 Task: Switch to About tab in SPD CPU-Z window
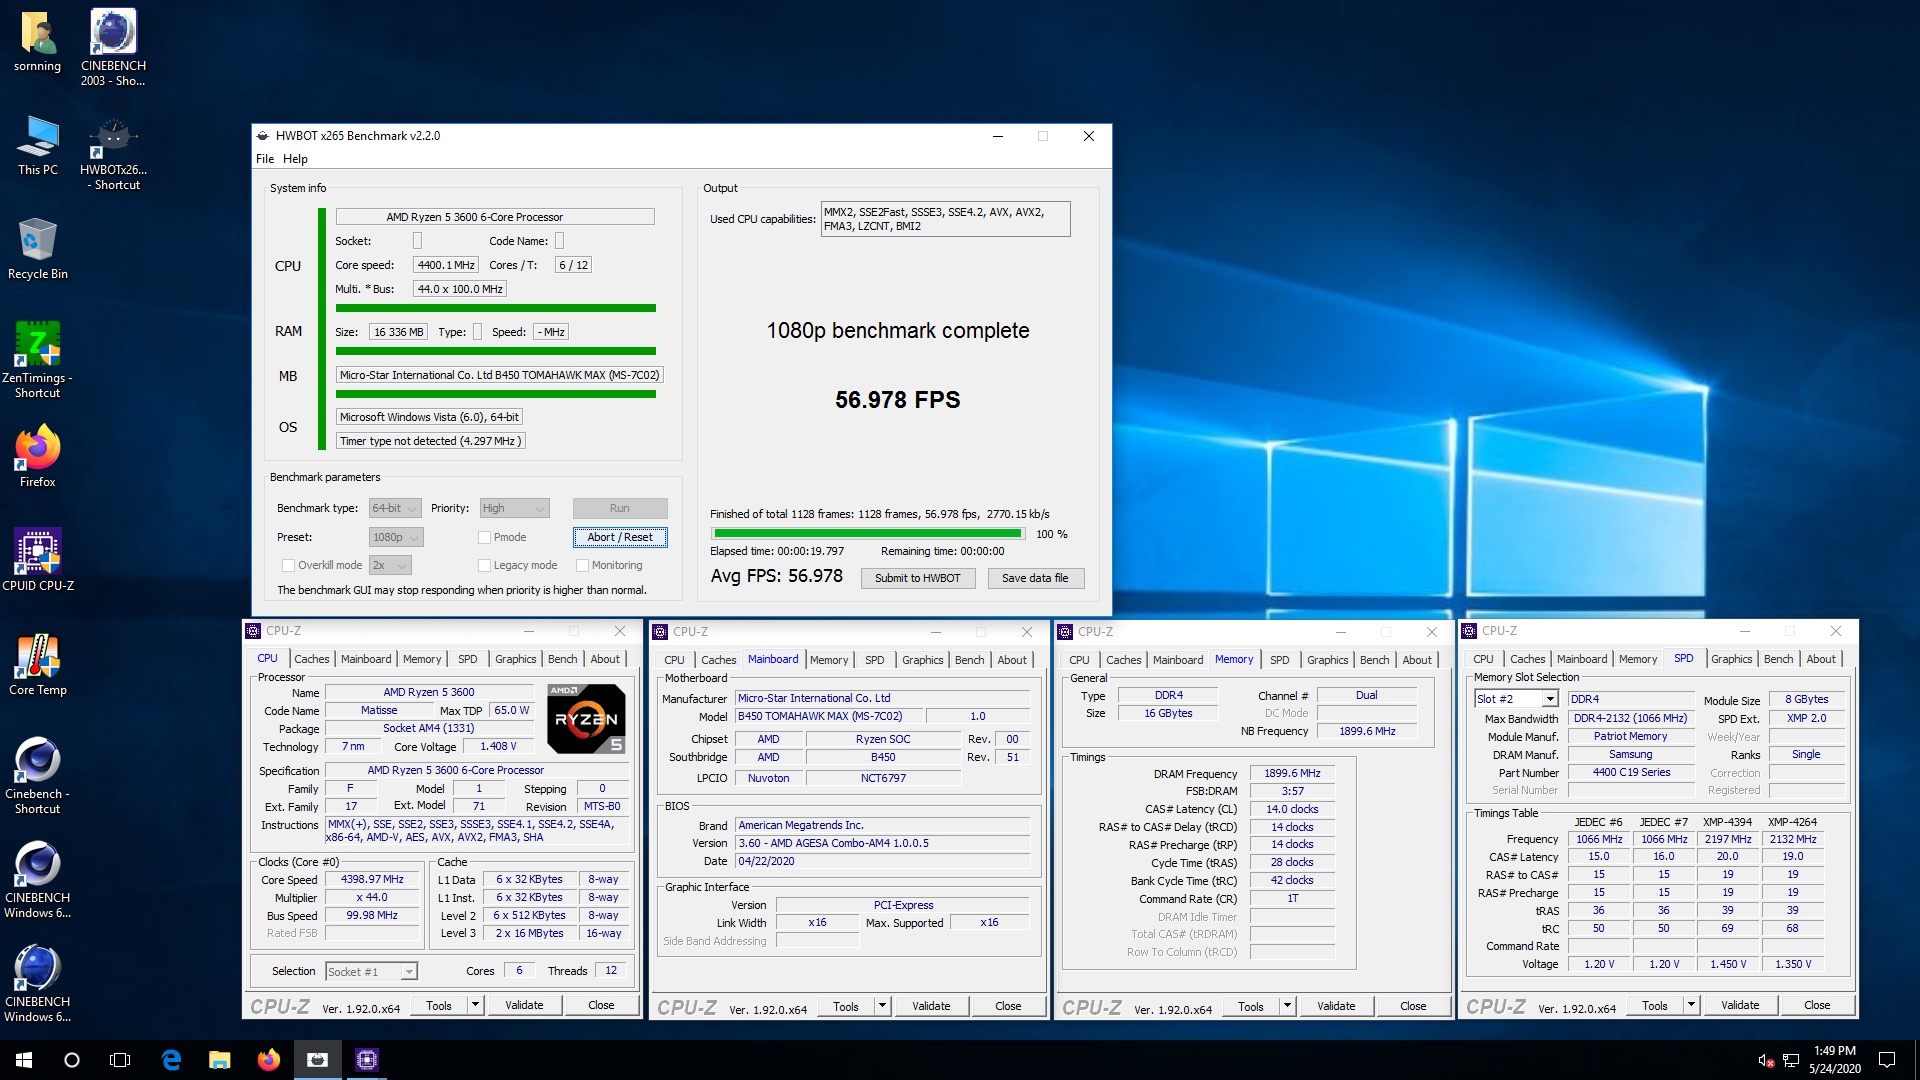pos(1821,659)
